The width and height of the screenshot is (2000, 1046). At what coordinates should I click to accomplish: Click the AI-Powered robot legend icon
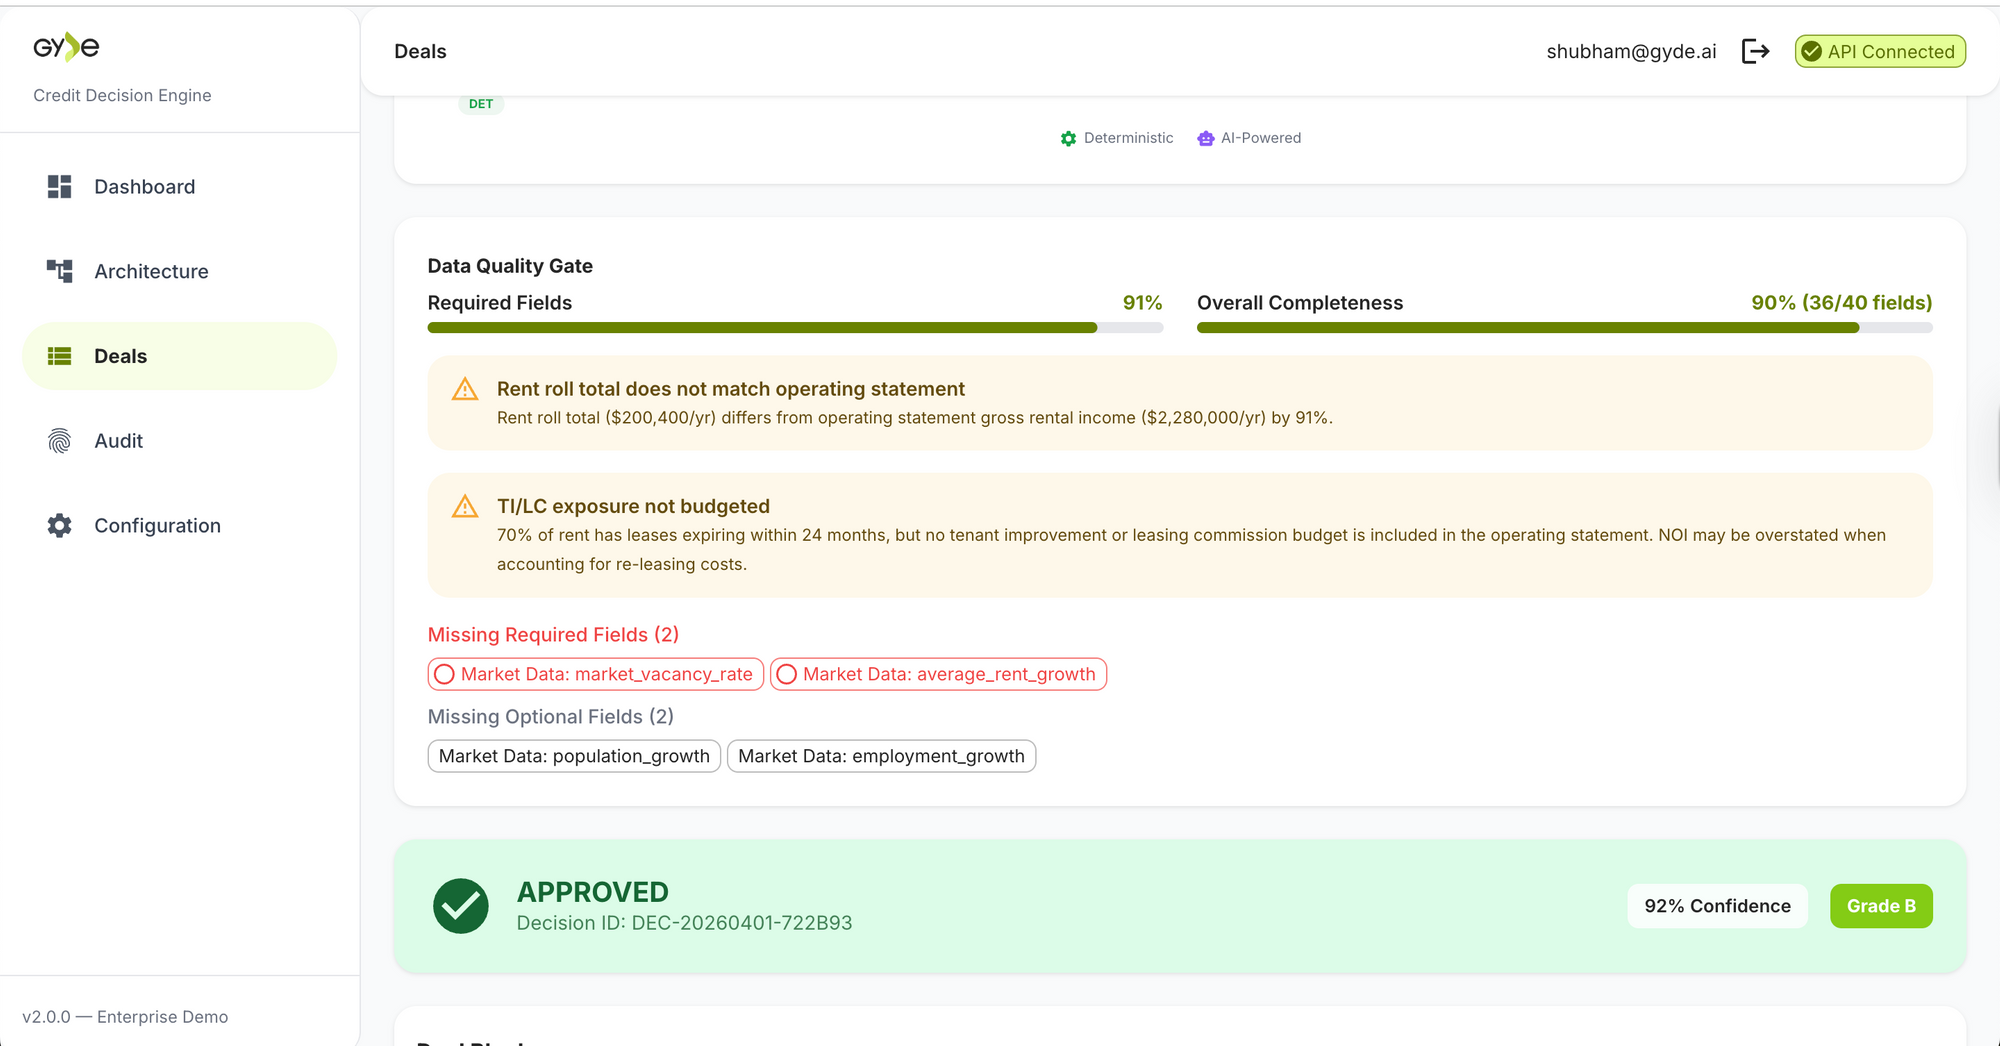(x=1206, y=139)
